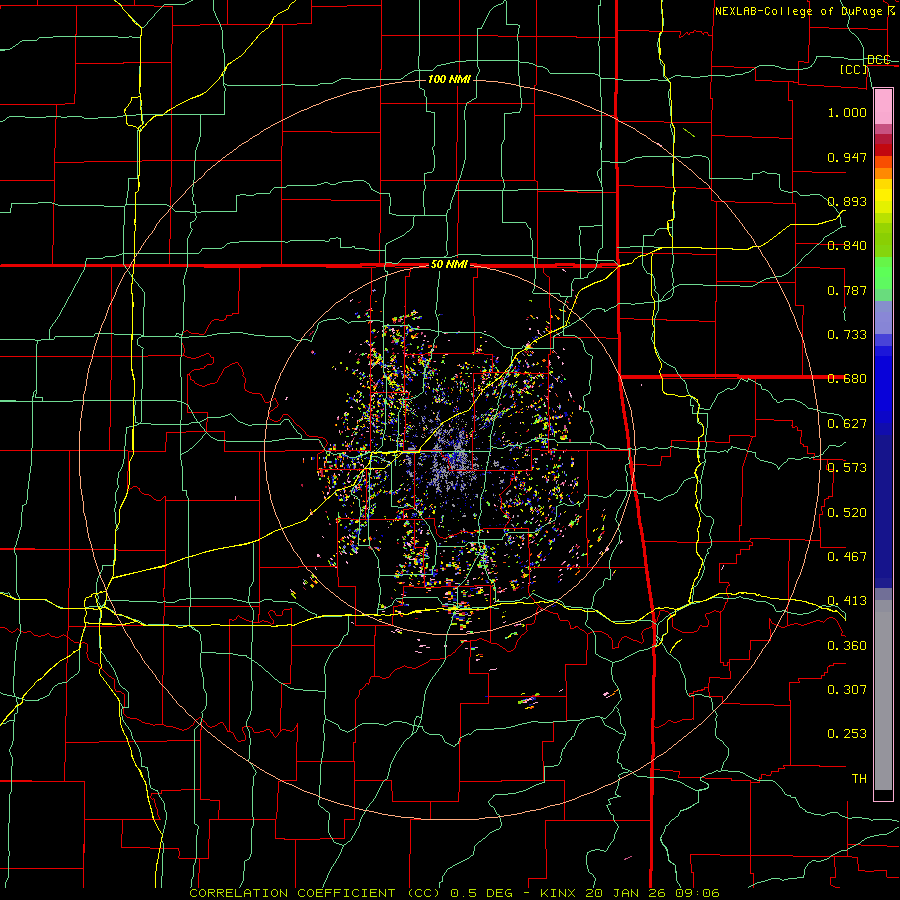Select the 0.680 scale value

tap(847, 379)
